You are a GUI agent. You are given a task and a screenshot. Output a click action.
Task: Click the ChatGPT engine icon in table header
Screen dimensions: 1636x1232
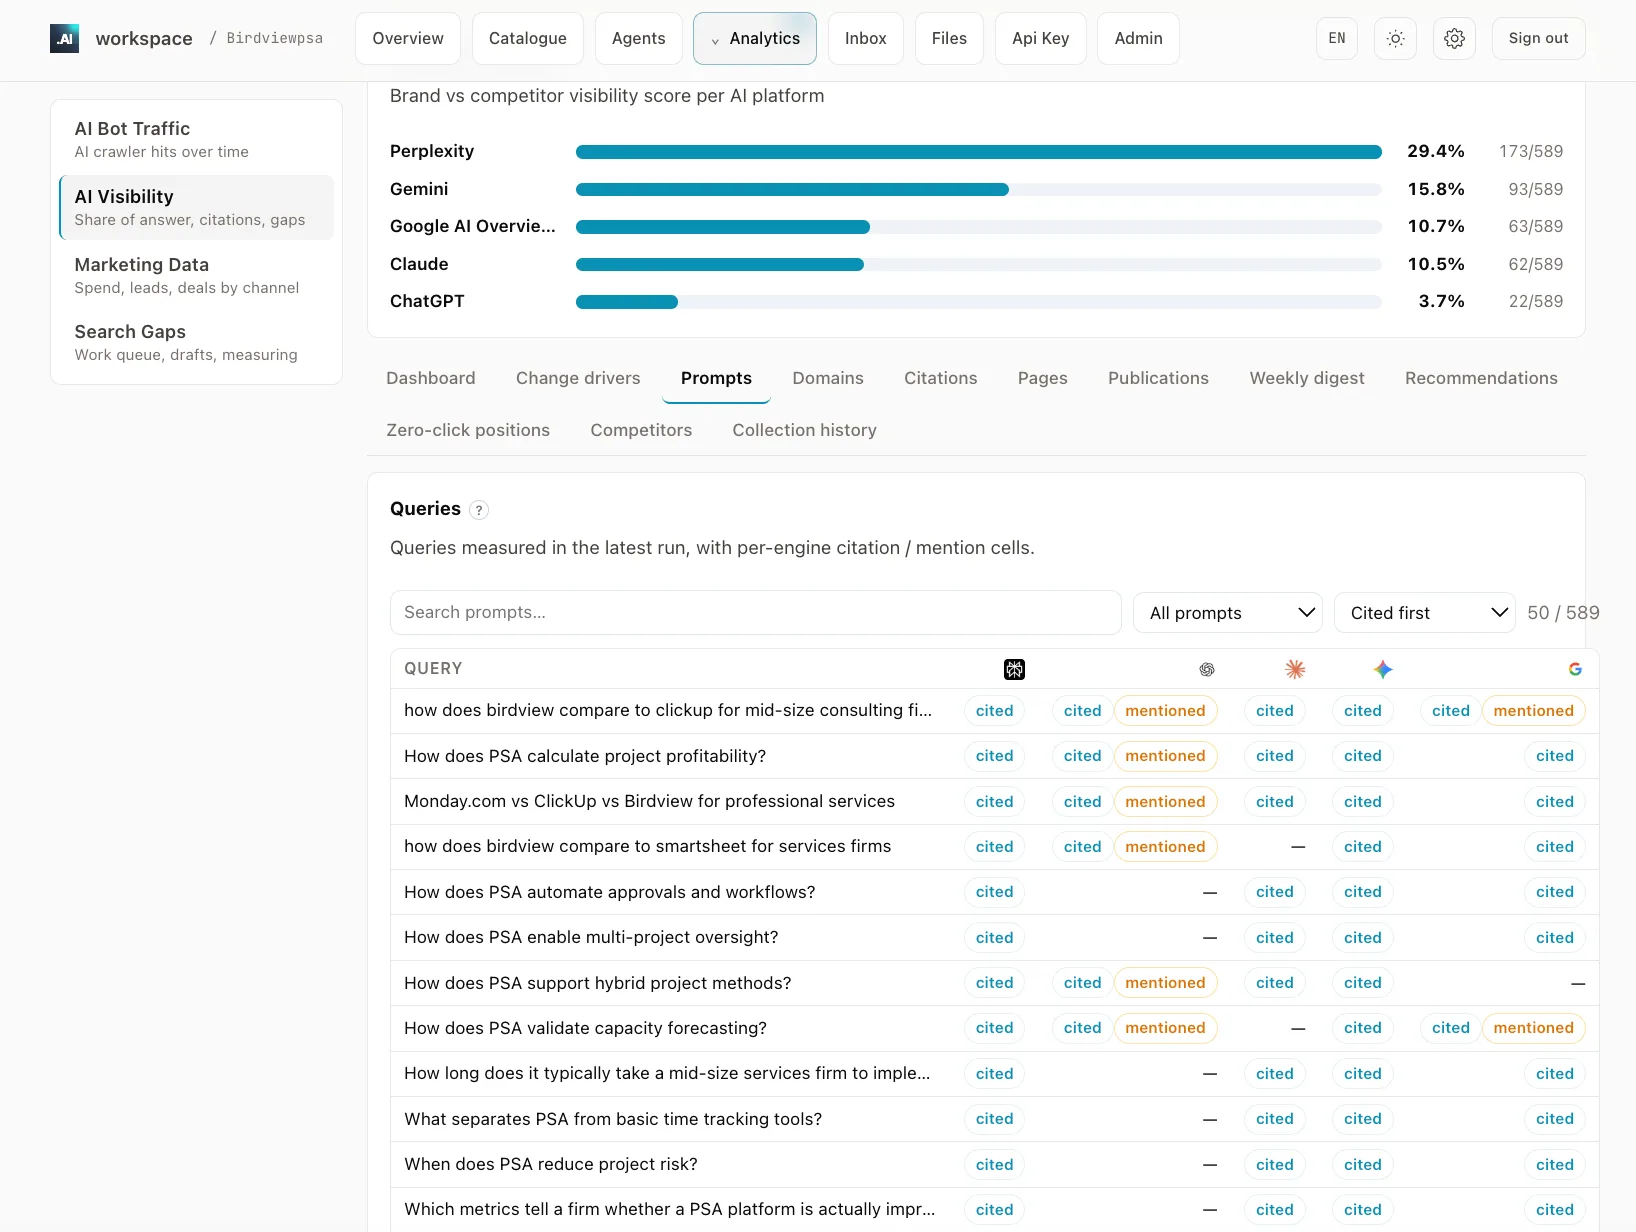tap(1207, 669)
